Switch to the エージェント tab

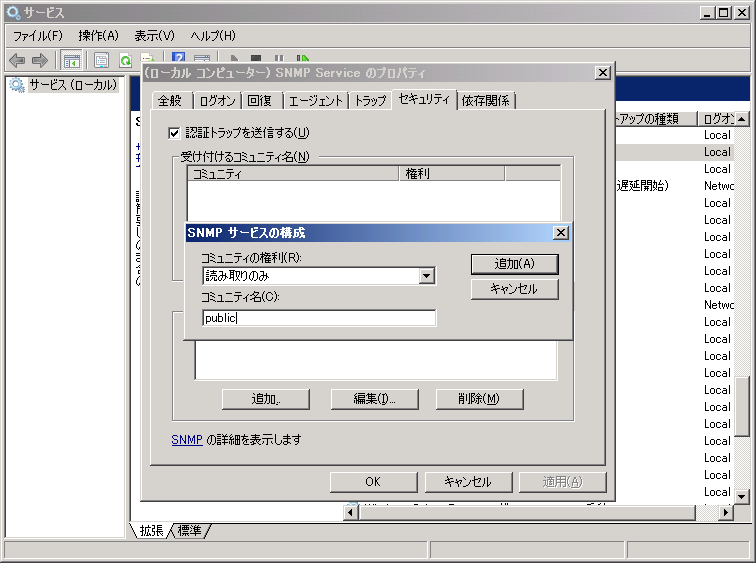pyautogui.click(x=316, y=101)
